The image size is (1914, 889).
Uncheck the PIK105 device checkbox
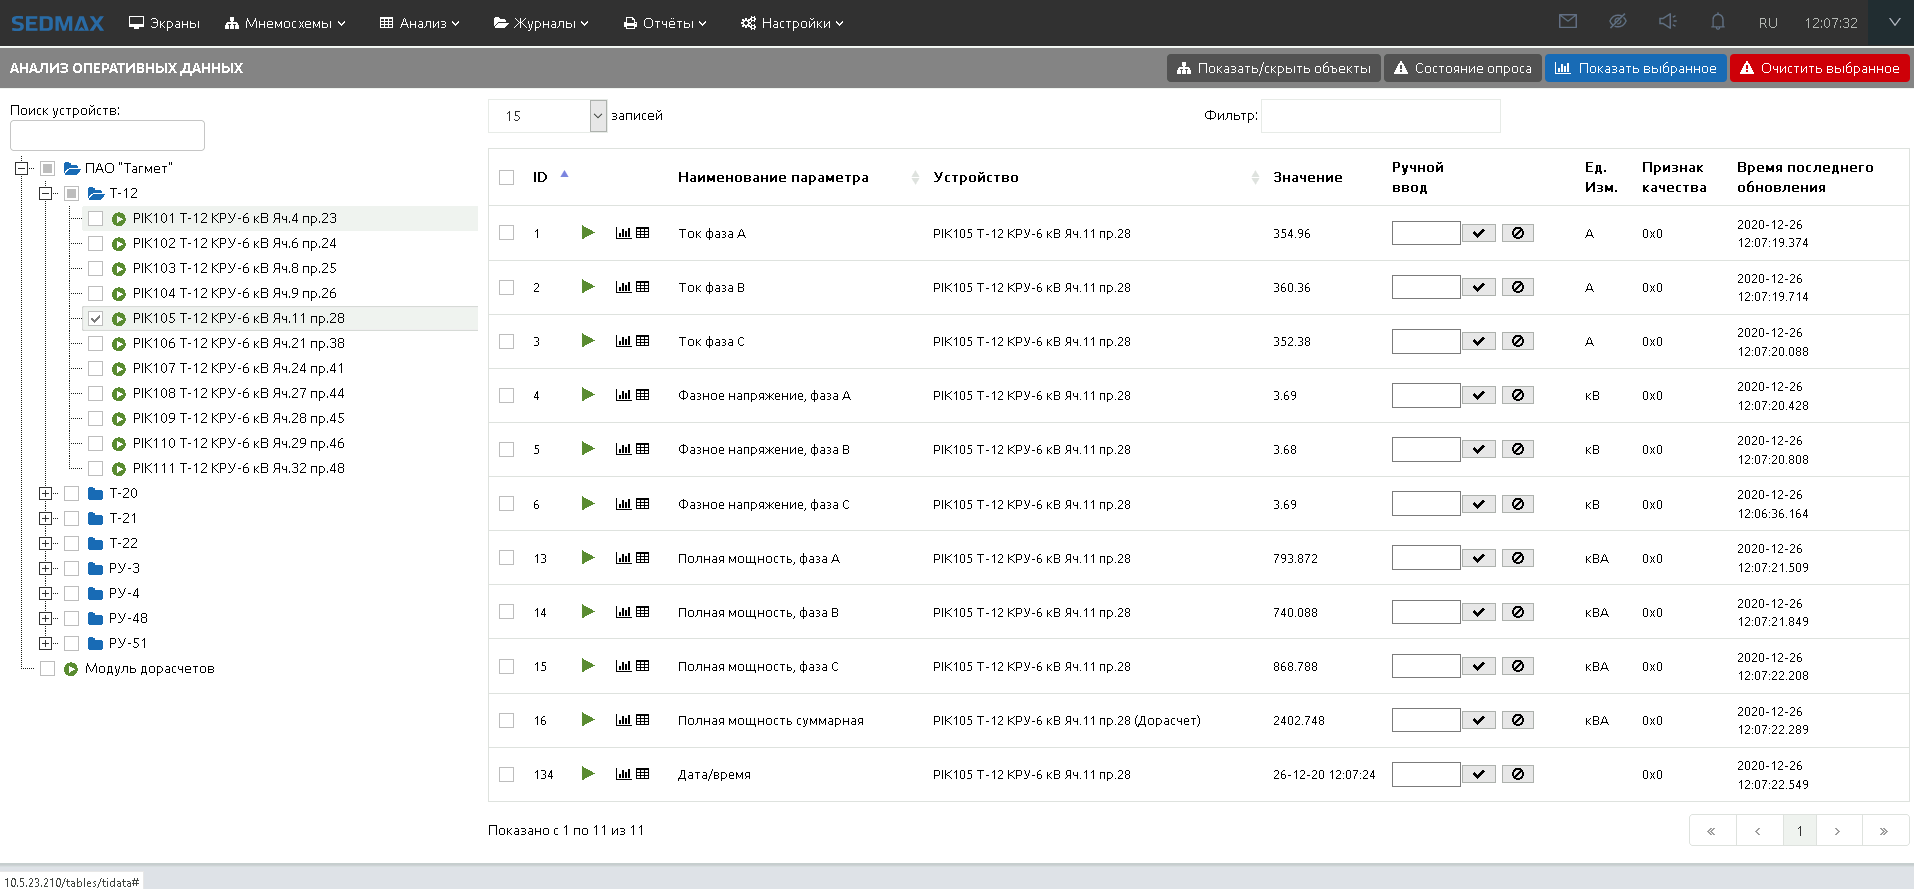96,318
